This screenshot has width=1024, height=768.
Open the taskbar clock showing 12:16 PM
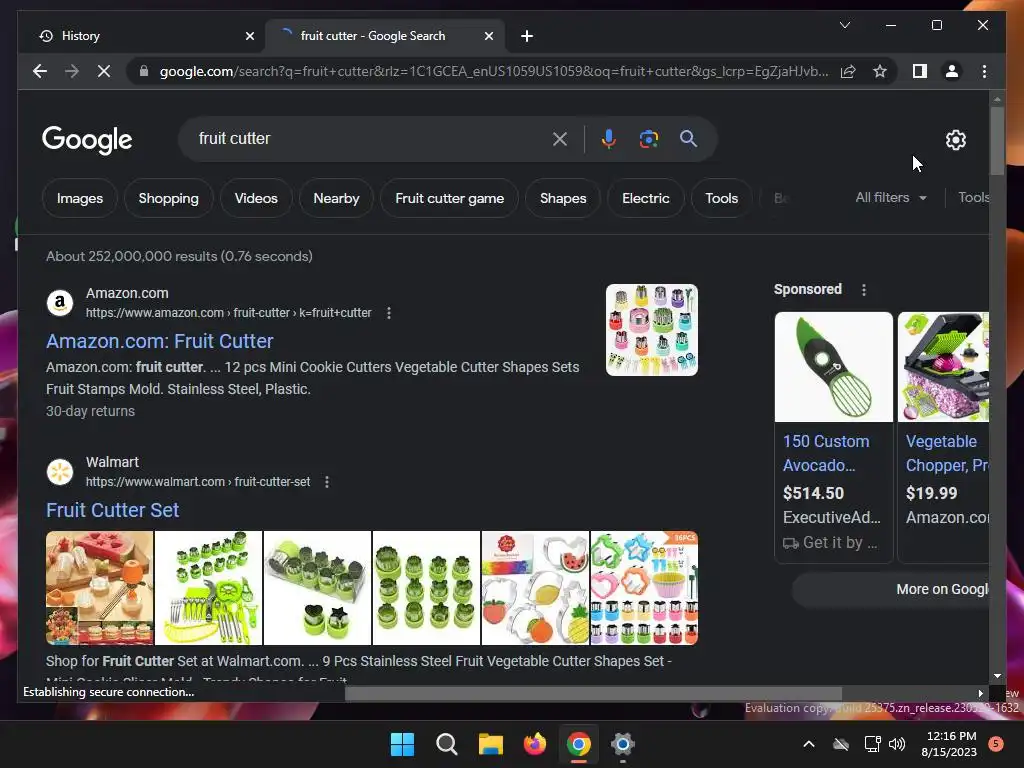949,744
